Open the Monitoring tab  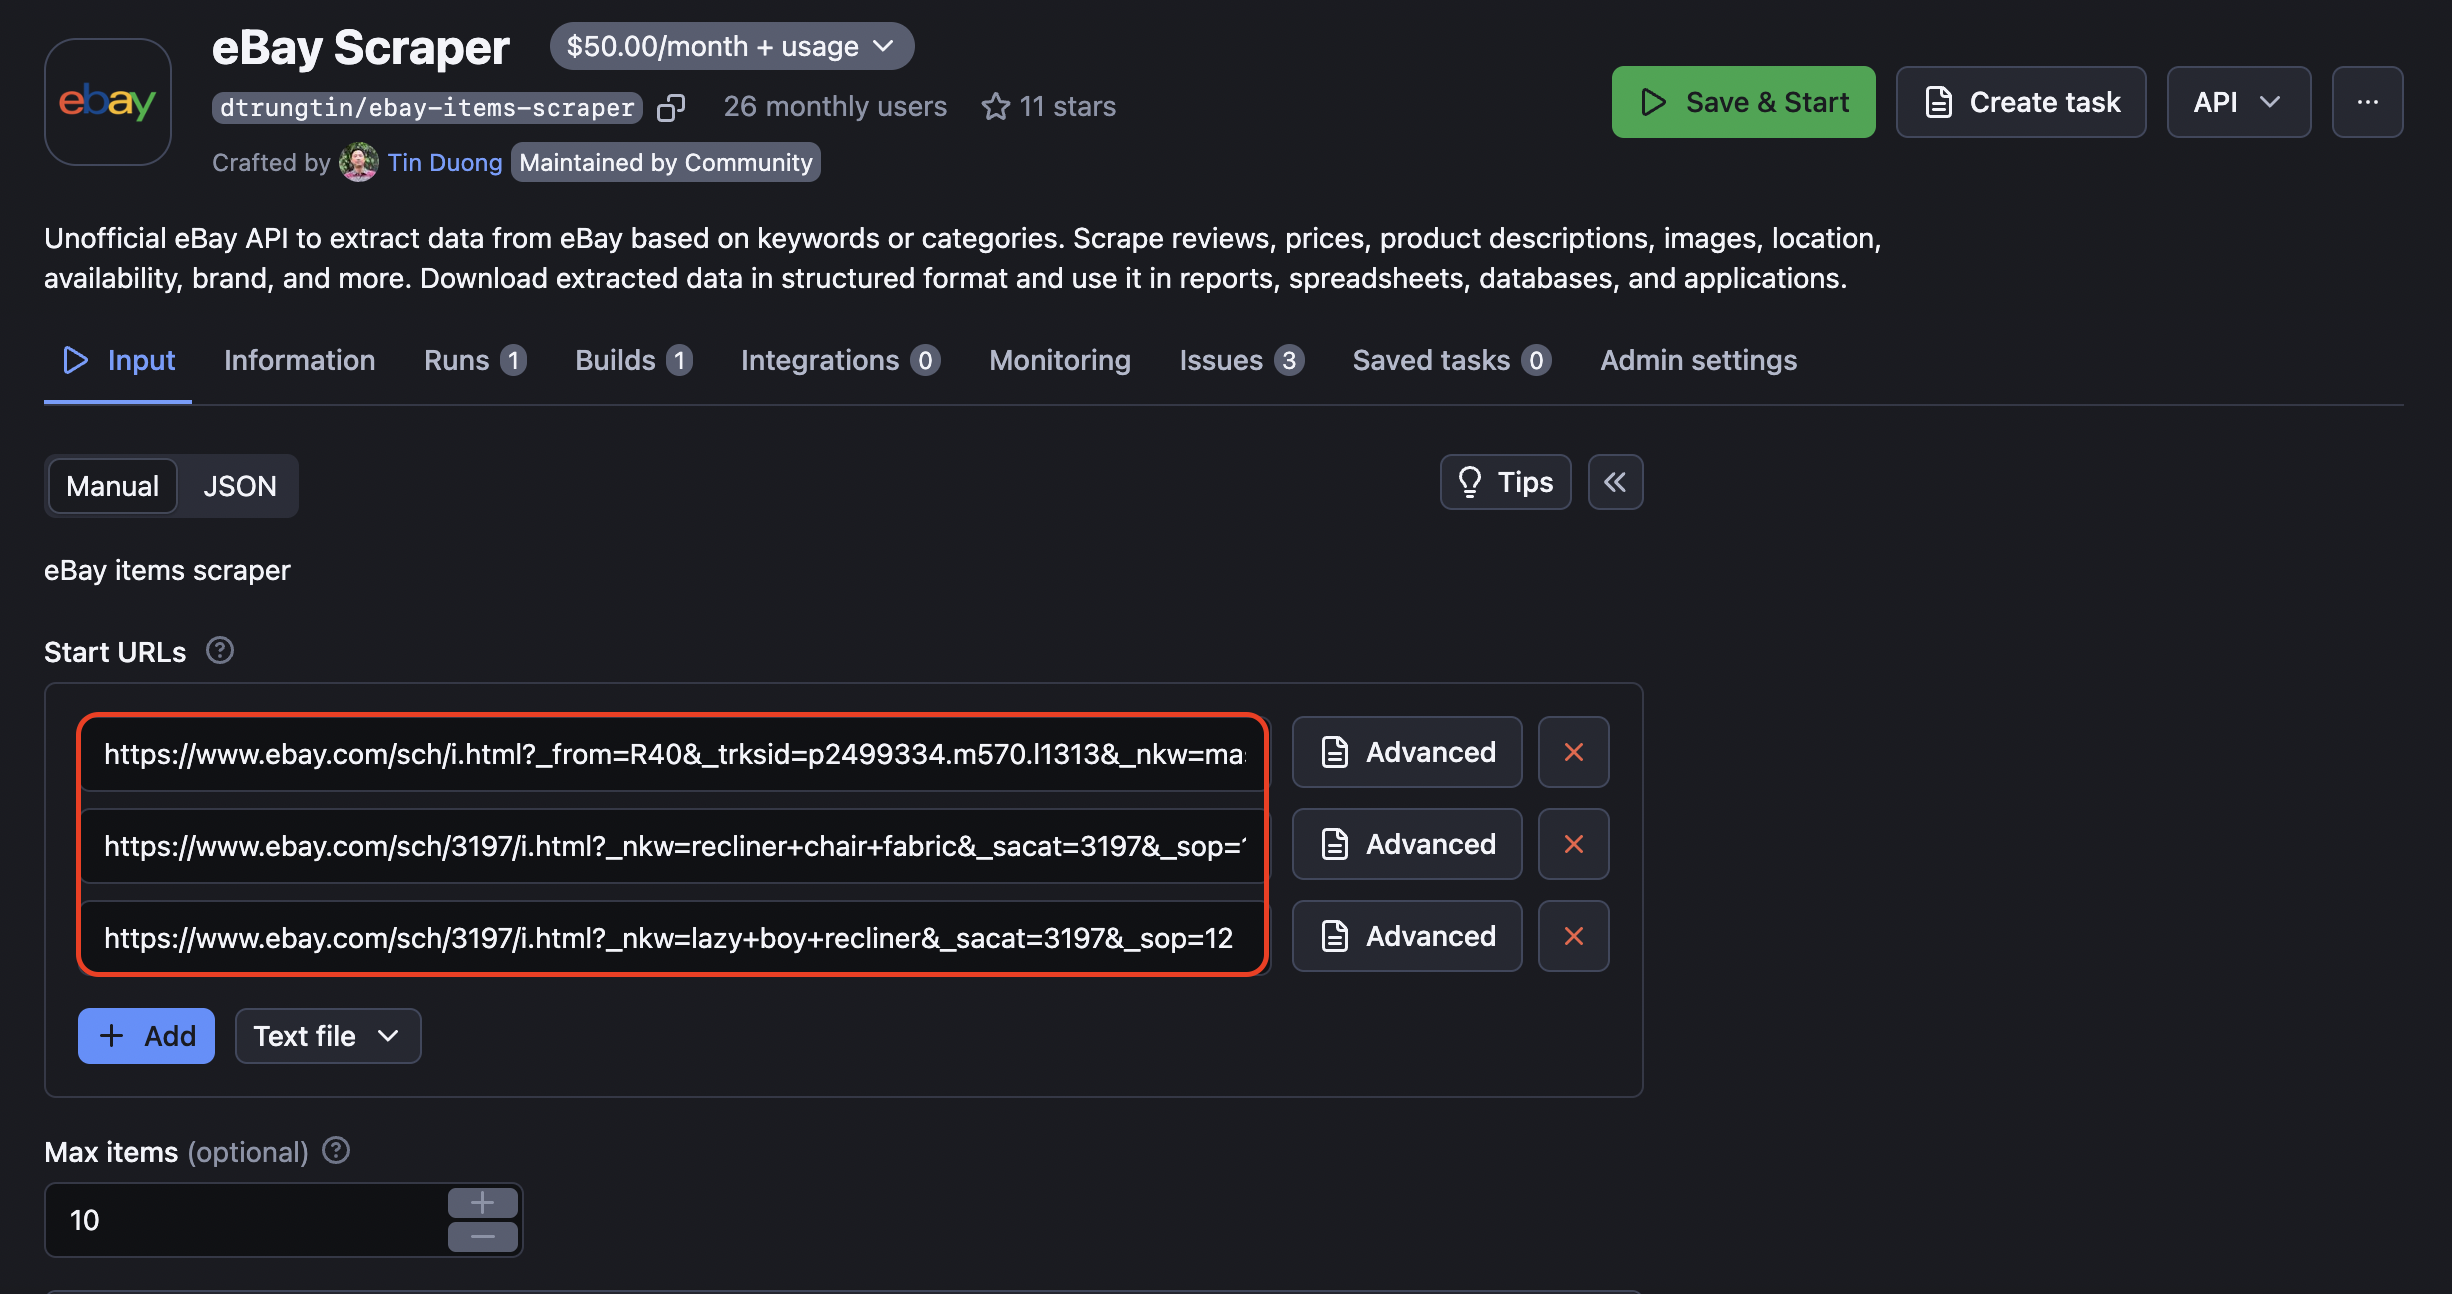pyautogui.click(x=1059, y=360)
